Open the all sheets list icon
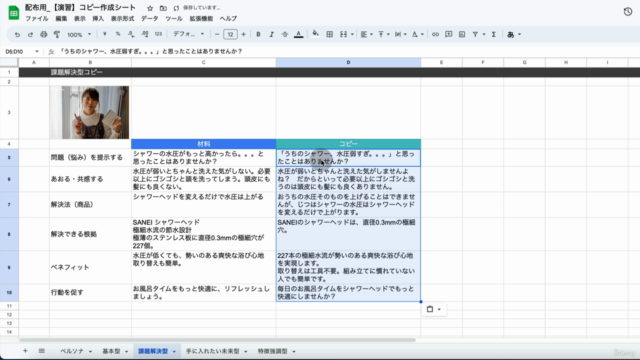Viewport: 640px width, 360px height. tap(42, 351)
